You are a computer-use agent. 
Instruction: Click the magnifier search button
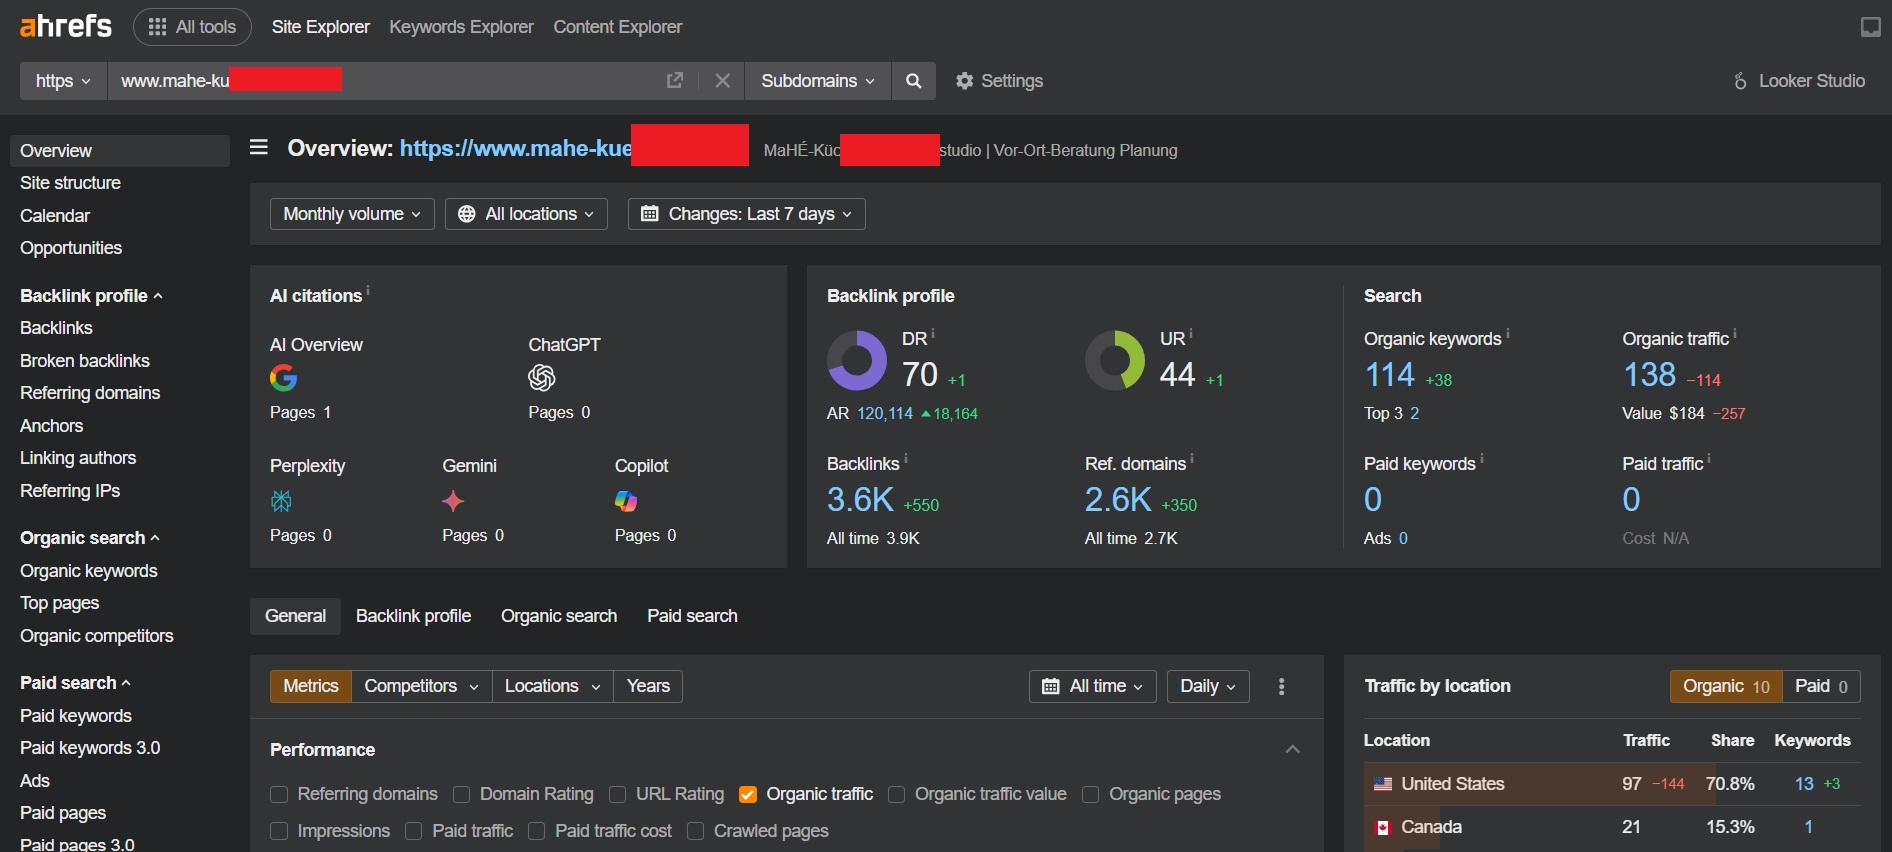(913, 81)
